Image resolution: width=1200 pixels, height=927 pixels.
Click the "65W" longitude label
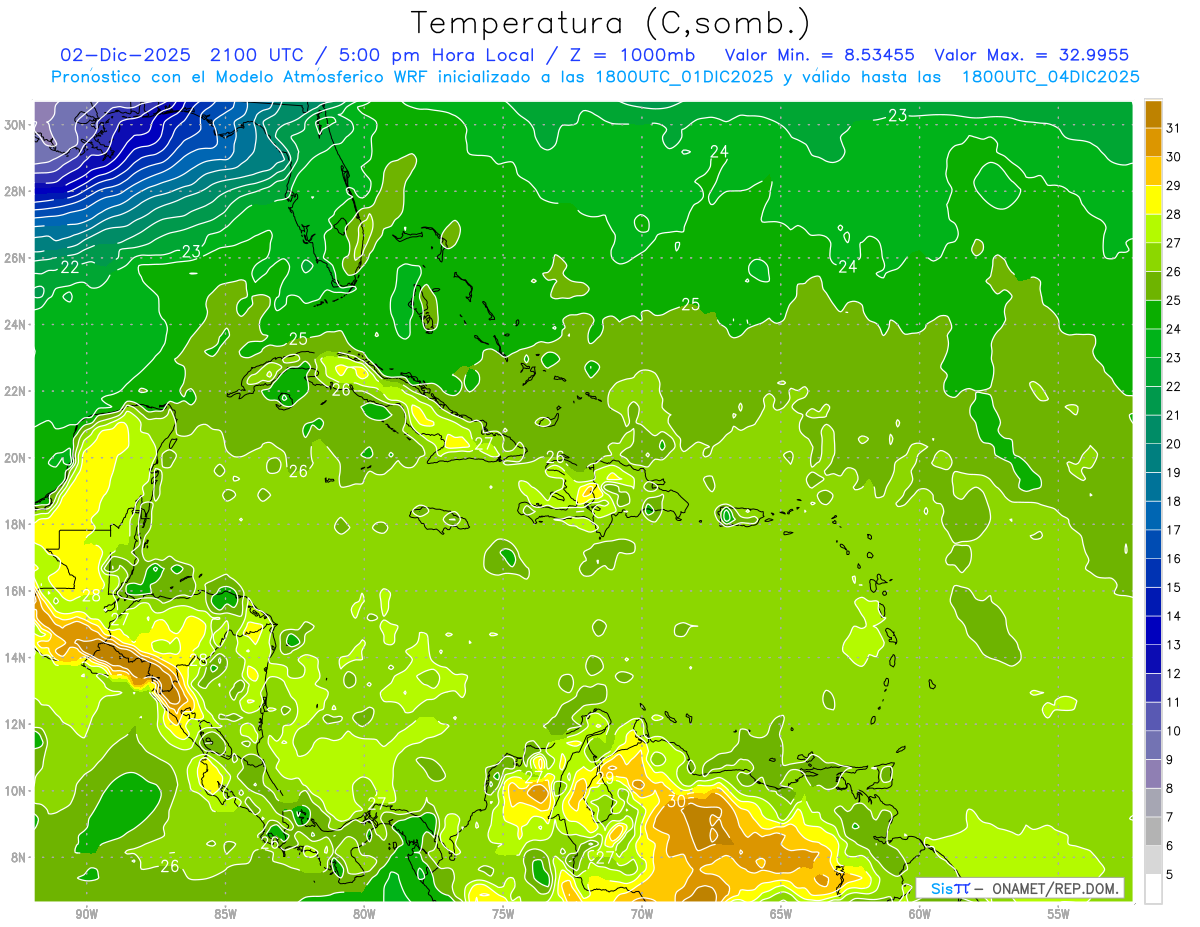(x=781, y=914)
